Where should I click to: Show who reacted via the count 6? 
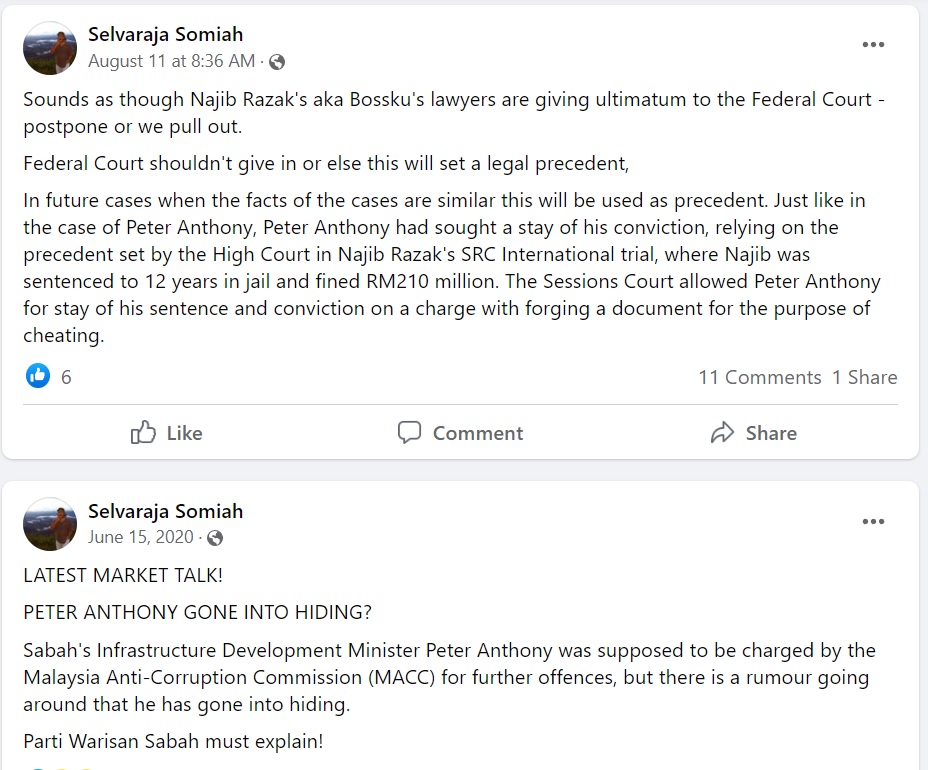[66, 377]
